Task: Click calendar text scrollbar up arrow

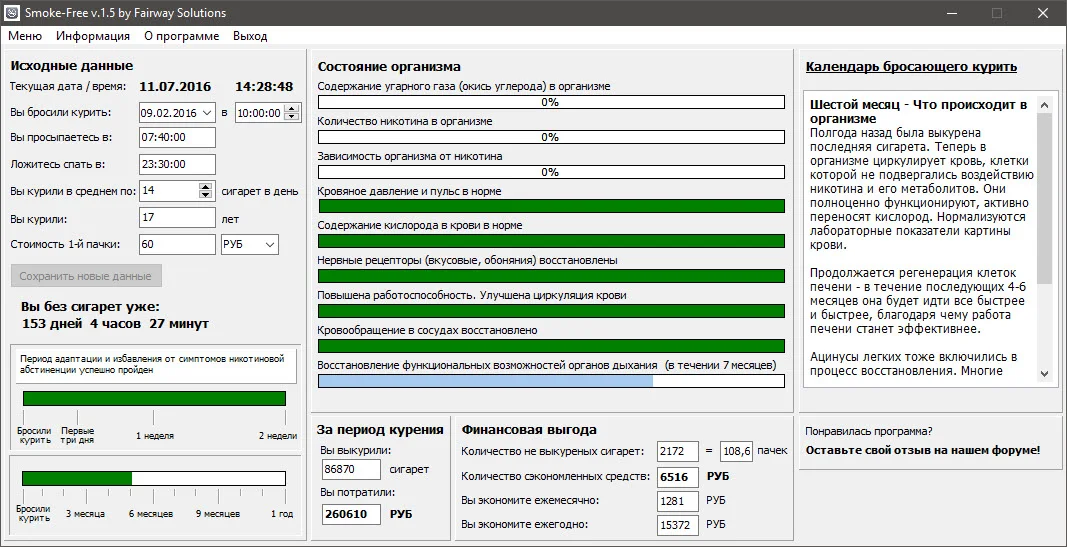Action: [1045, 103]
